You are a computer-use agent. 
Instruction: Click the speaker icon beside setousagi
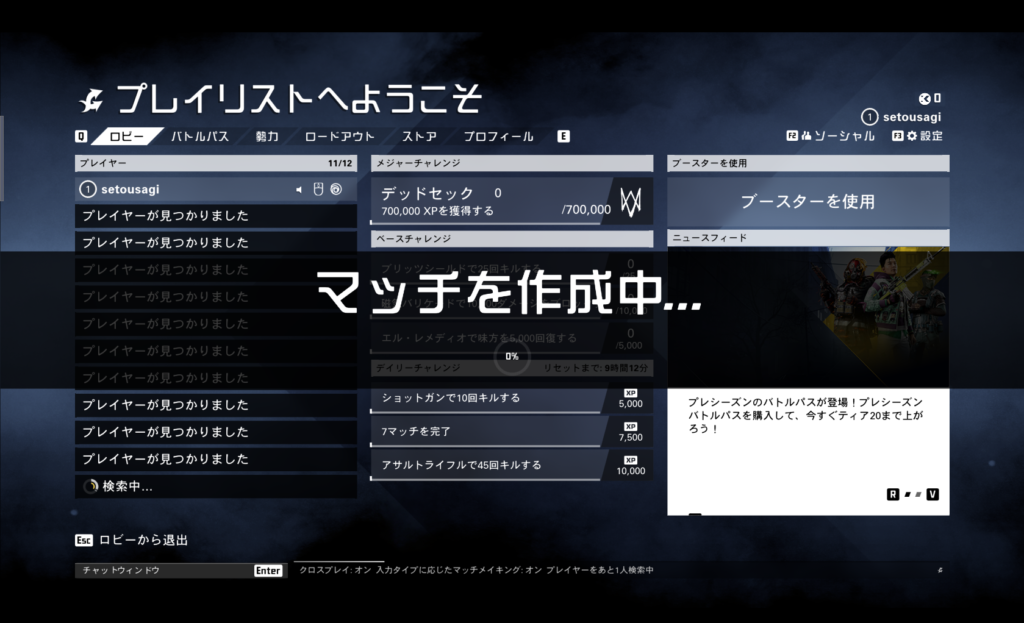coord(299,189)
